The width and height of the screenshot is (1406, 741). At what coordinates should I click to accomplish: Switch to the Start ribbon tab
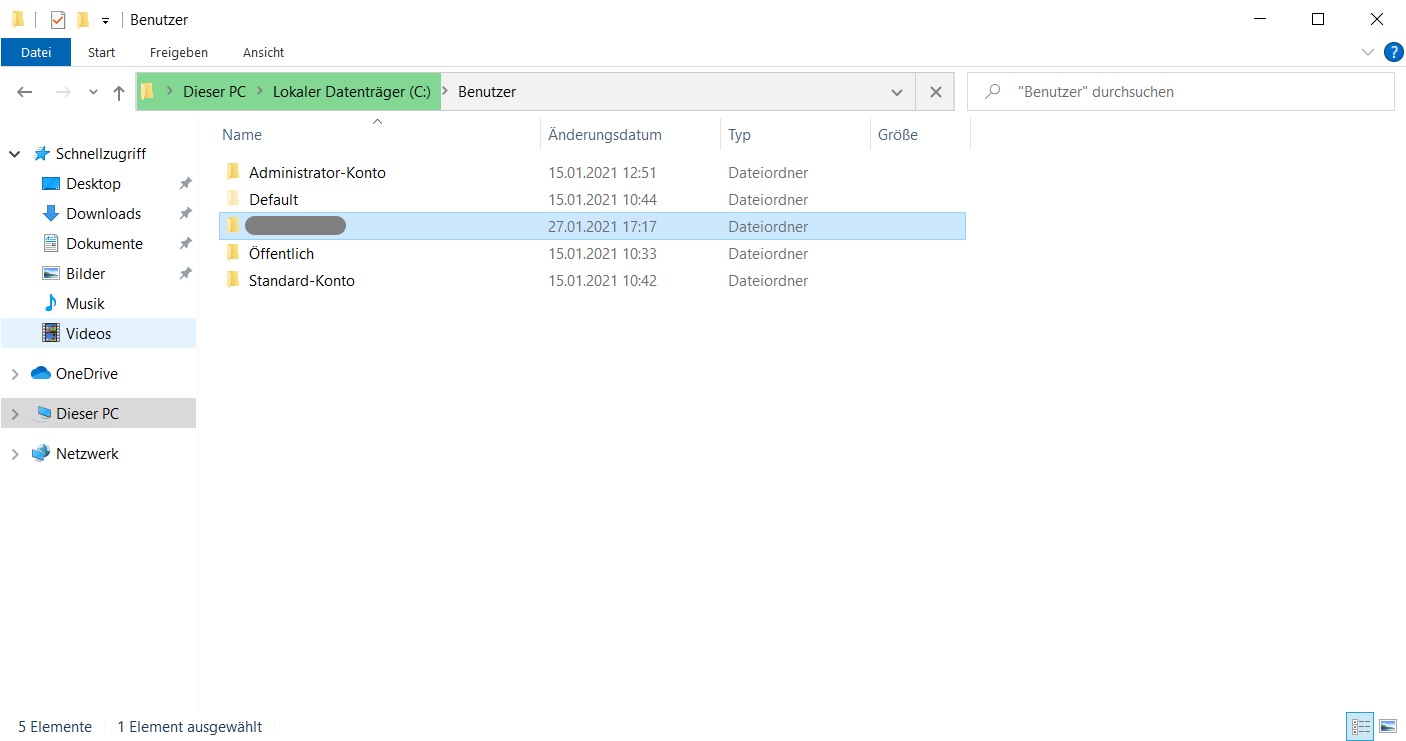tap(101, 52)
